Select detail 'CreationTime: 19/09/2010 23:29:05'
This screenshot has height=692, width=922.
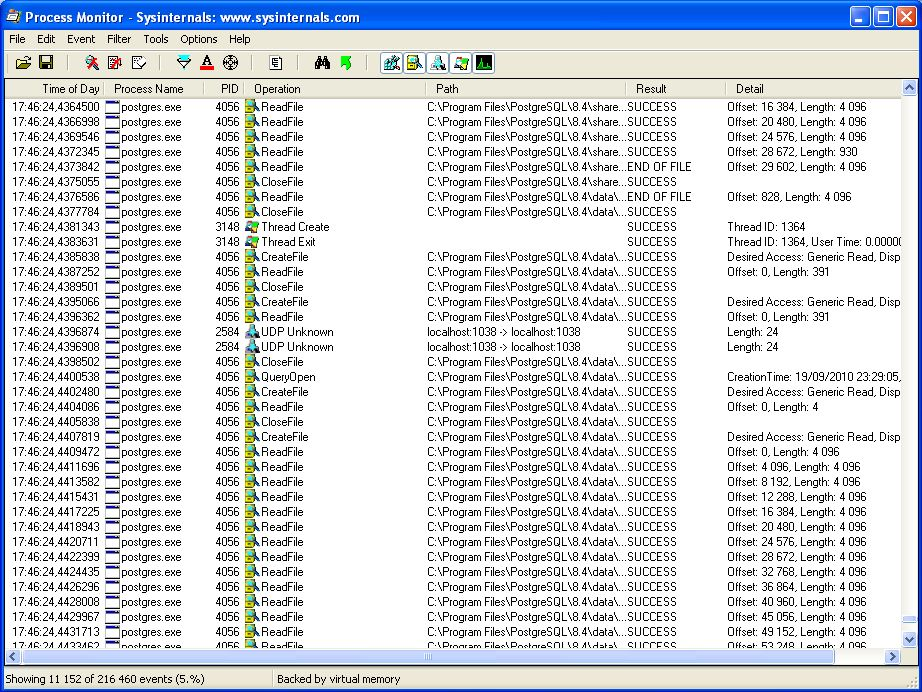[813, 377]
